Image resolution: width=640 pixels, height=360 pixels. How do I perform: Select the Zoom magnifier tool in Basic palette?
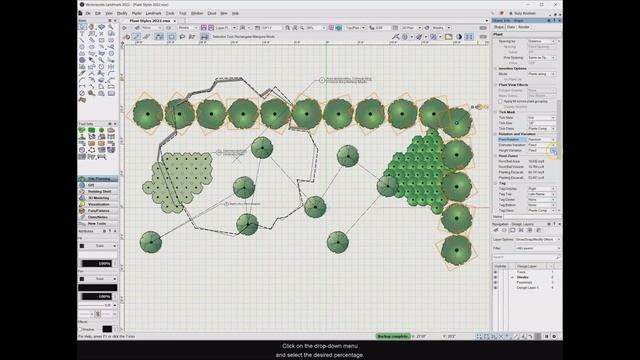(x=111, y=27)
